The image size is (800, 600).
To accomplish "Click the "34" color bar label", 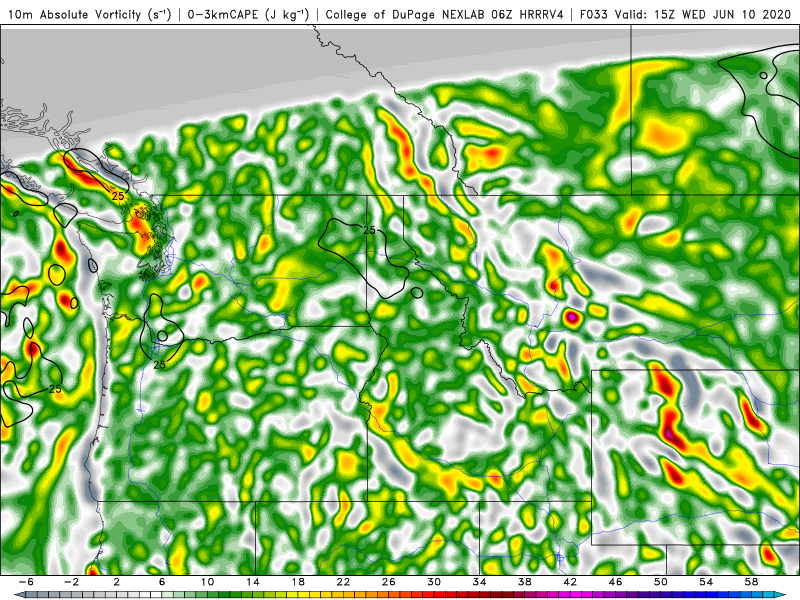I will [x=480, y=582].
